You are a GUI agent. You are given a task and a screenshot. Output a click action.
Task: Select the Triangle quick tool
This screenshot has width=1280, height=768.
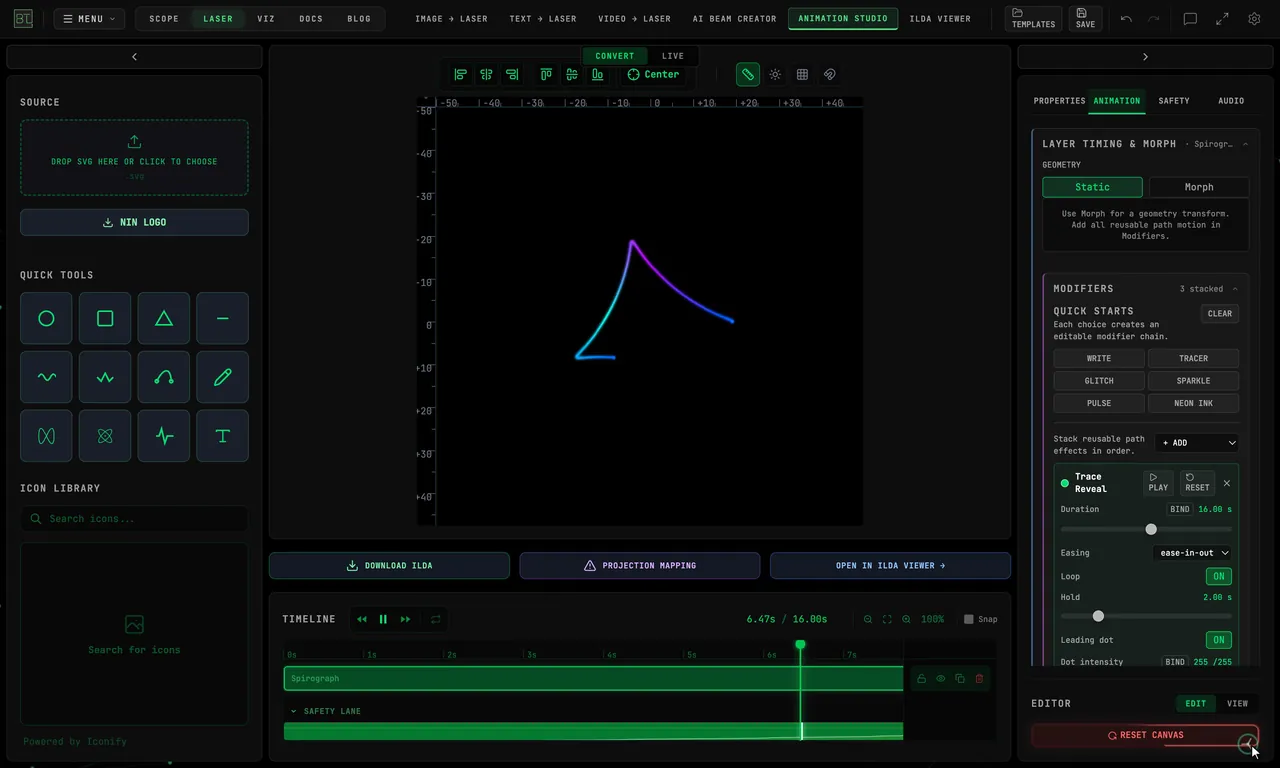click(164, 319)
